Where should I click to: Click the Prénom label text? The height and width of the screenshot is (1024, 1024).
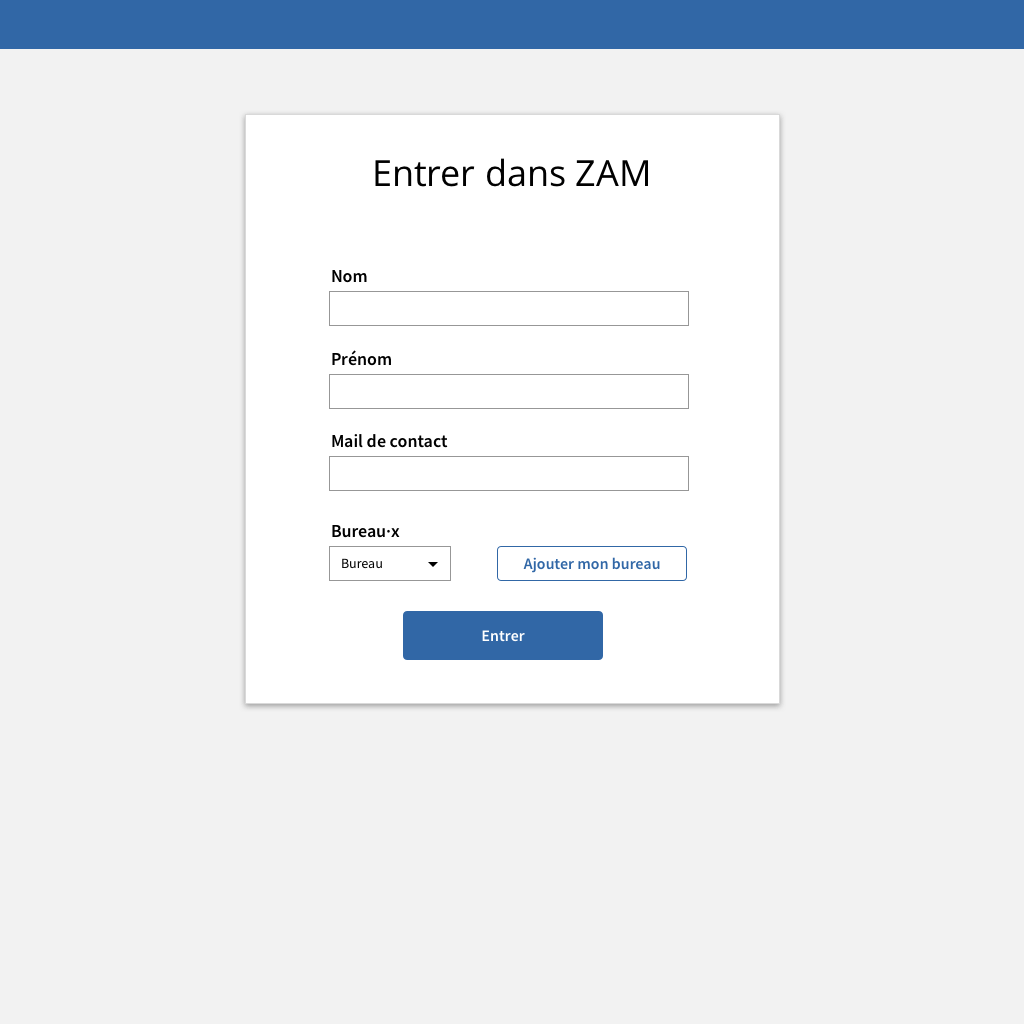[361, 359]
